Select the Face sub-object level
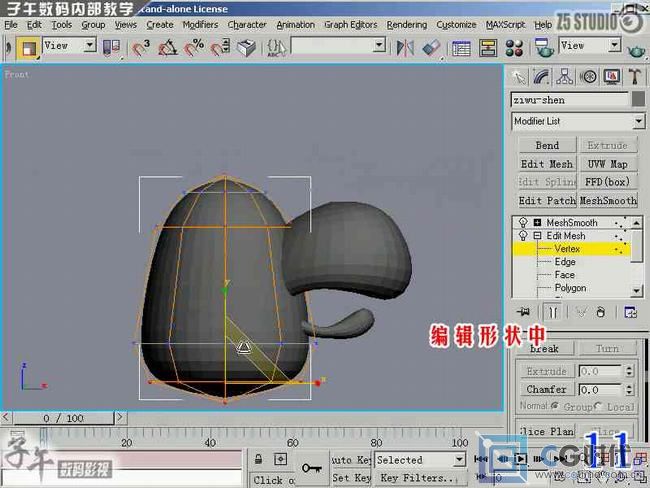 565,275
